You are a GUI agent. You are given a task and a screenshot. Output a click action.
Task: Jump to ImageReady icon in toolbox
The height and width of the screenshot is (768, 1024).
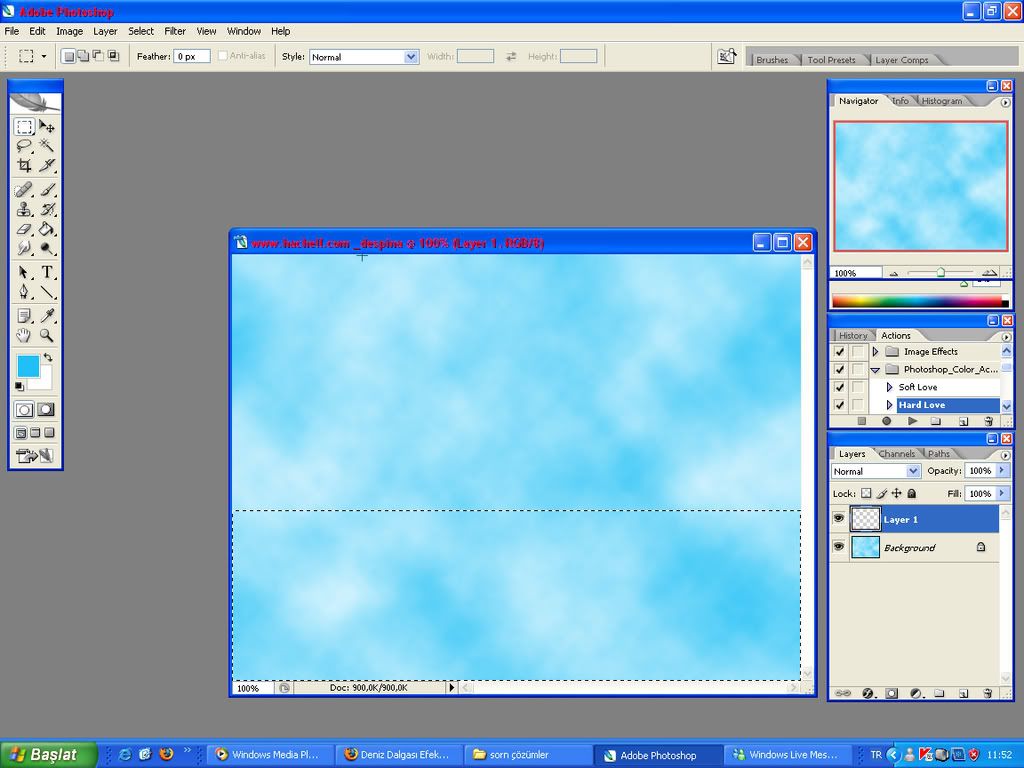click(x=35, y=456)
